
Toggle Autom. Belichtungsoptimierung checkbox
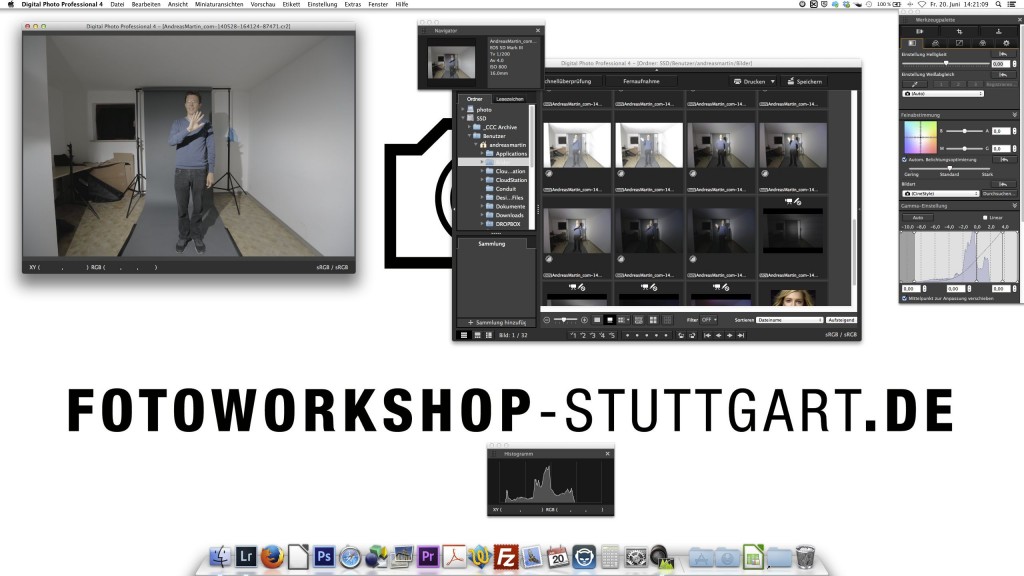(x=904, y=159)
